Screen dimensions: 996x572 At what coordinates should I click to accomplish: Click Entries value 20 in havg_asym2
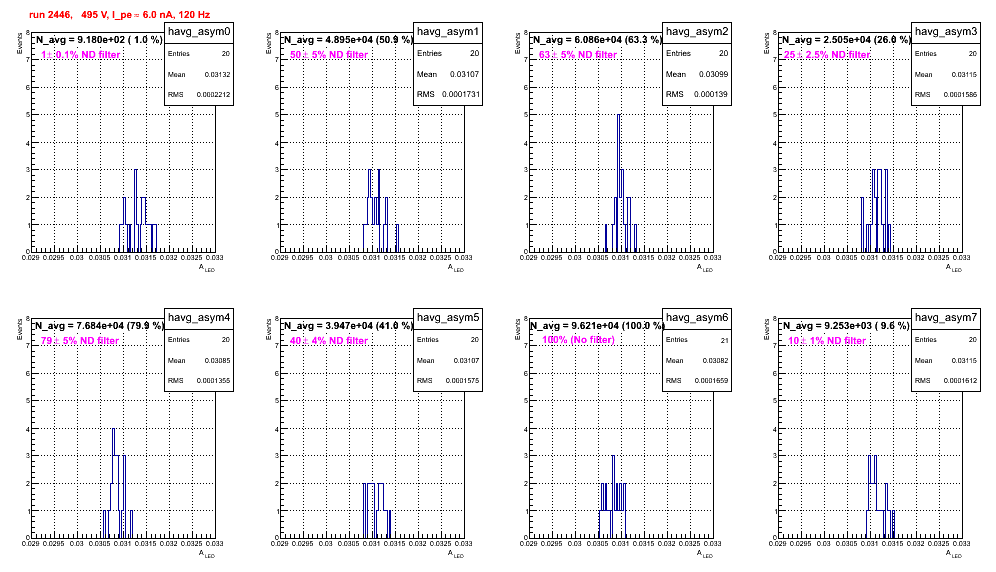point(723,53)
